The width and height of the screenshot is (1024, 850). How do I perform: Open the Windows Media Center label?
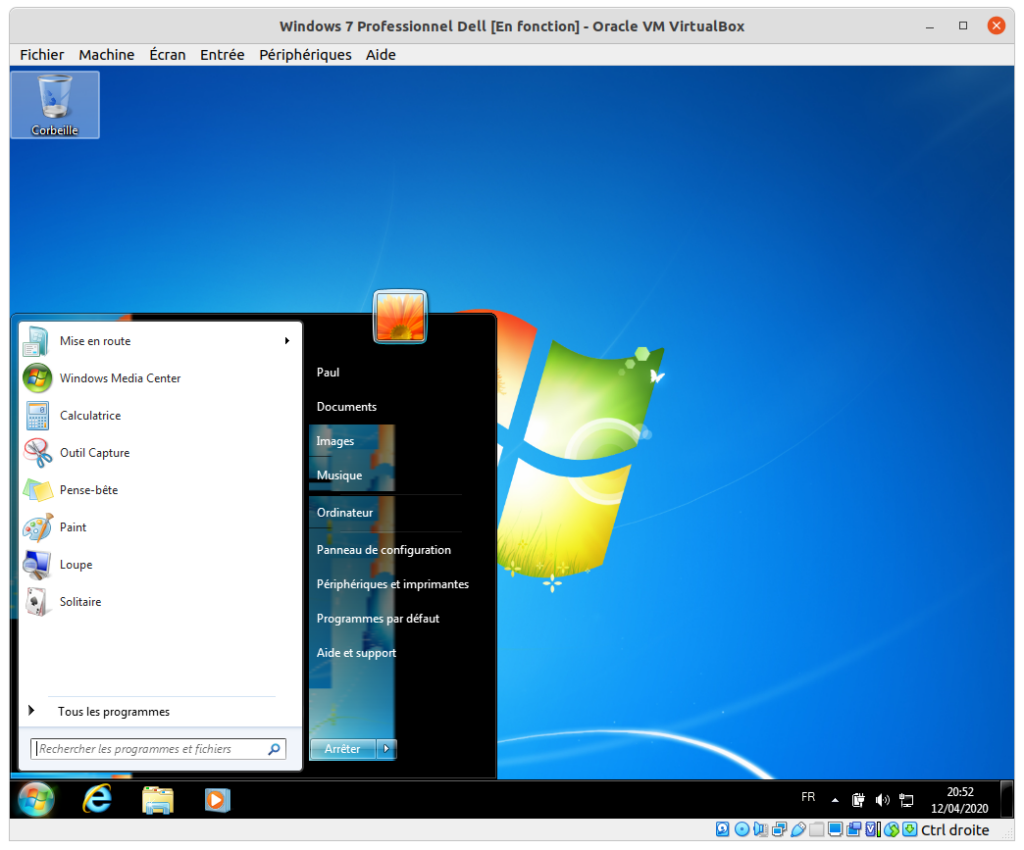120,378
